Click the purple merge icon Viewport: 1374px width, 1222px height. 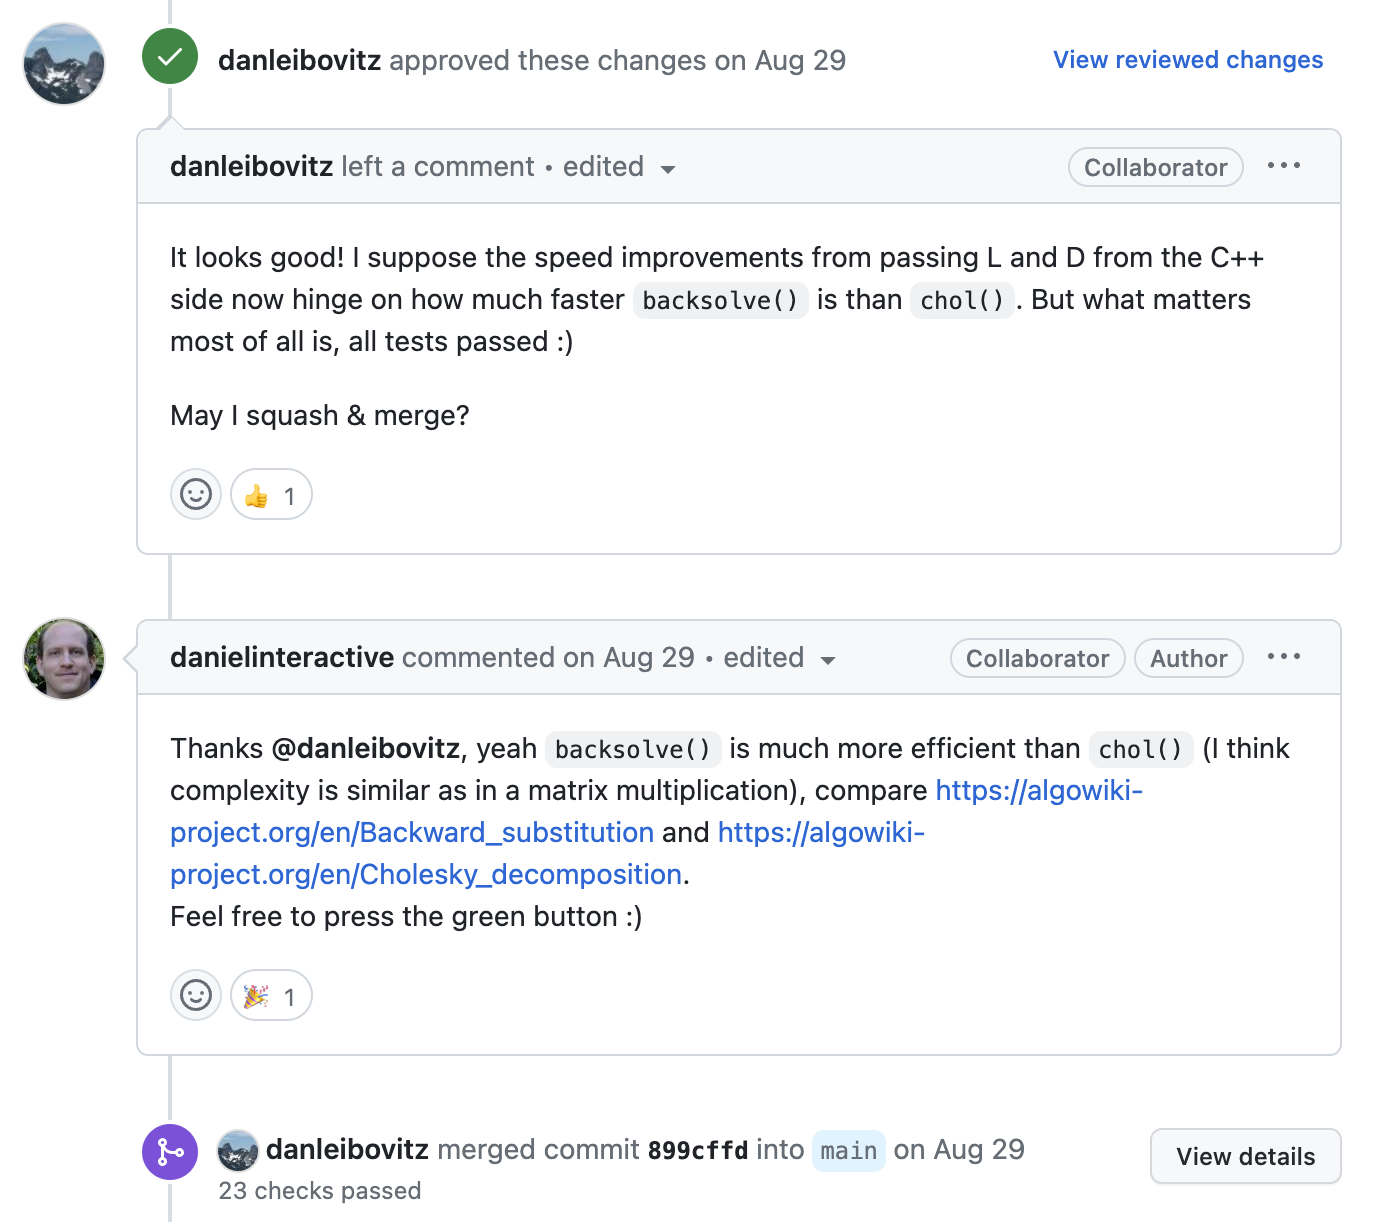[x=170, y=1152]
